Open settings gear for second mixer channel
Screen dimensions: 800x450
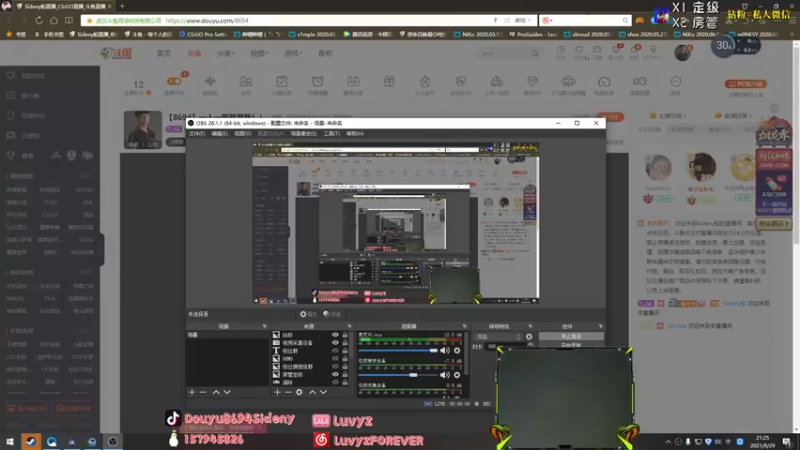click(457, 375)
